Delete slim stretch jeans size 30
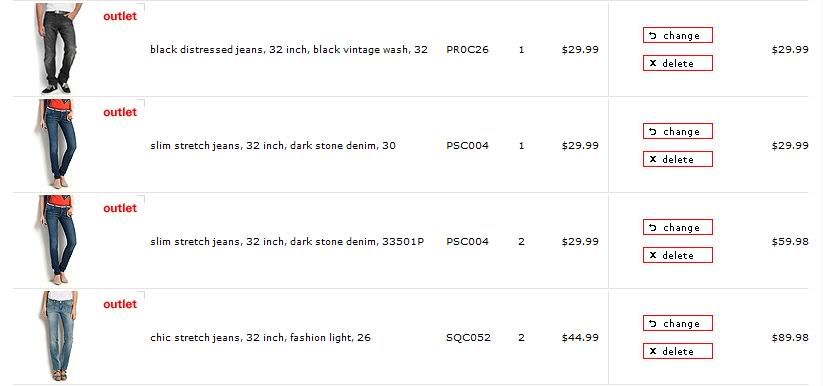 click(678, 159)
